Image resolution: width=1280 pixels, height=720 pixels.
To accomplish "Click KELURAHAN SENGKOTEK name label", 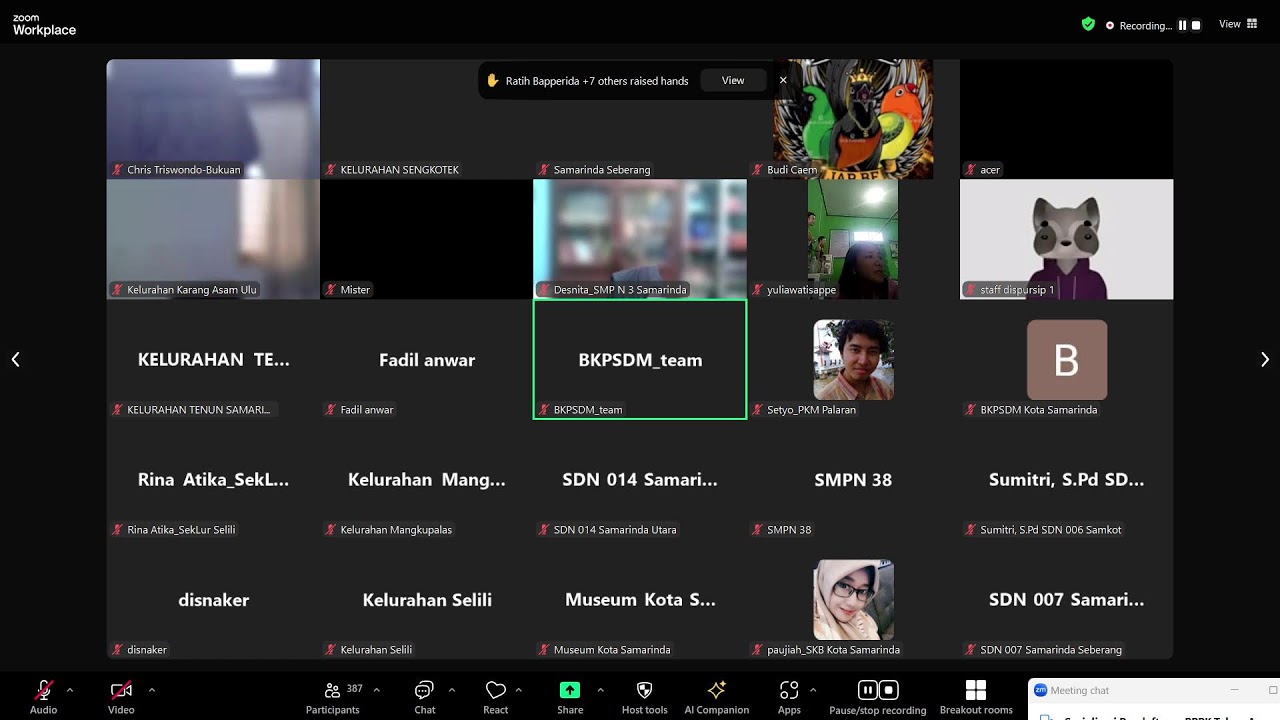I will point(399,170).
